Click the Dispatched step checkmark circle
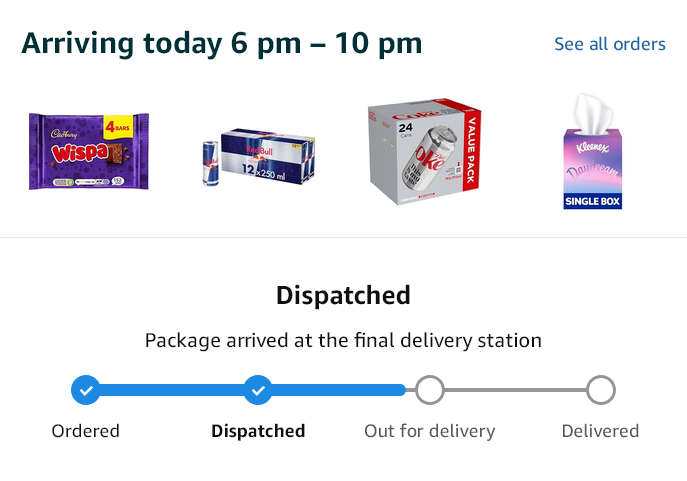This screenshot has height=481, width=687. tap(258, 390)
